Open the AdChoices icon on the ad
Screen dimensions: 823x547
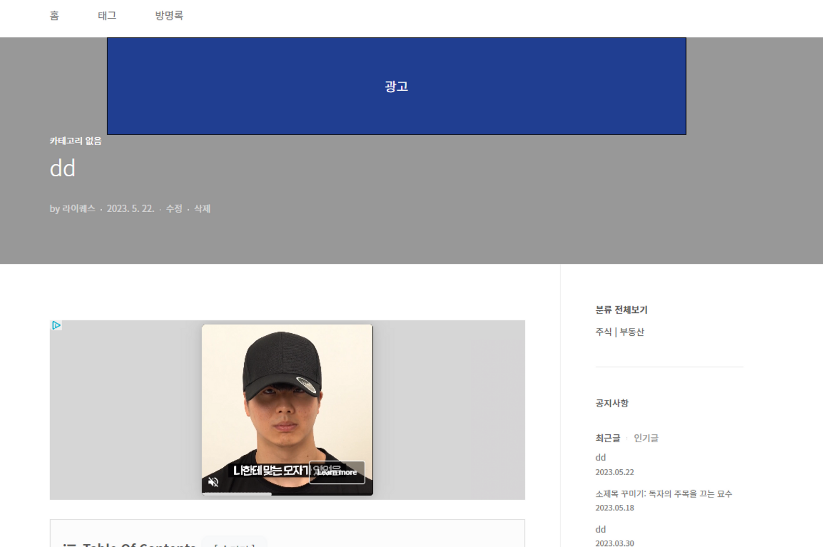point(56,325)
